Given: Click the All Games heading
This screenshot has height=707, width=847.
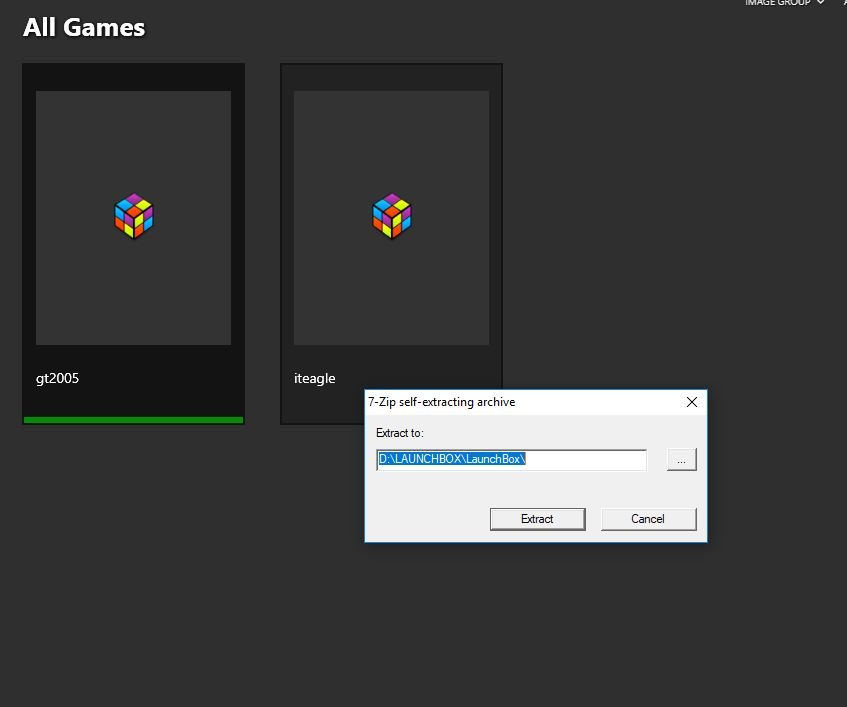Looking at the screenshot, I should pos(84,28).
